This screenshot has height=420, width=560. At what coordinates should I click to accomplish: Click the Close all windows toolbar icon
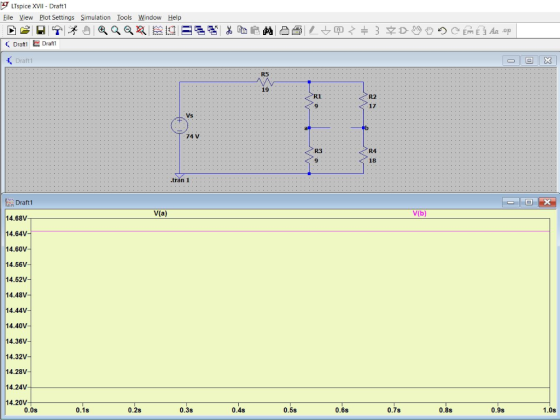[x=212, y=31]
